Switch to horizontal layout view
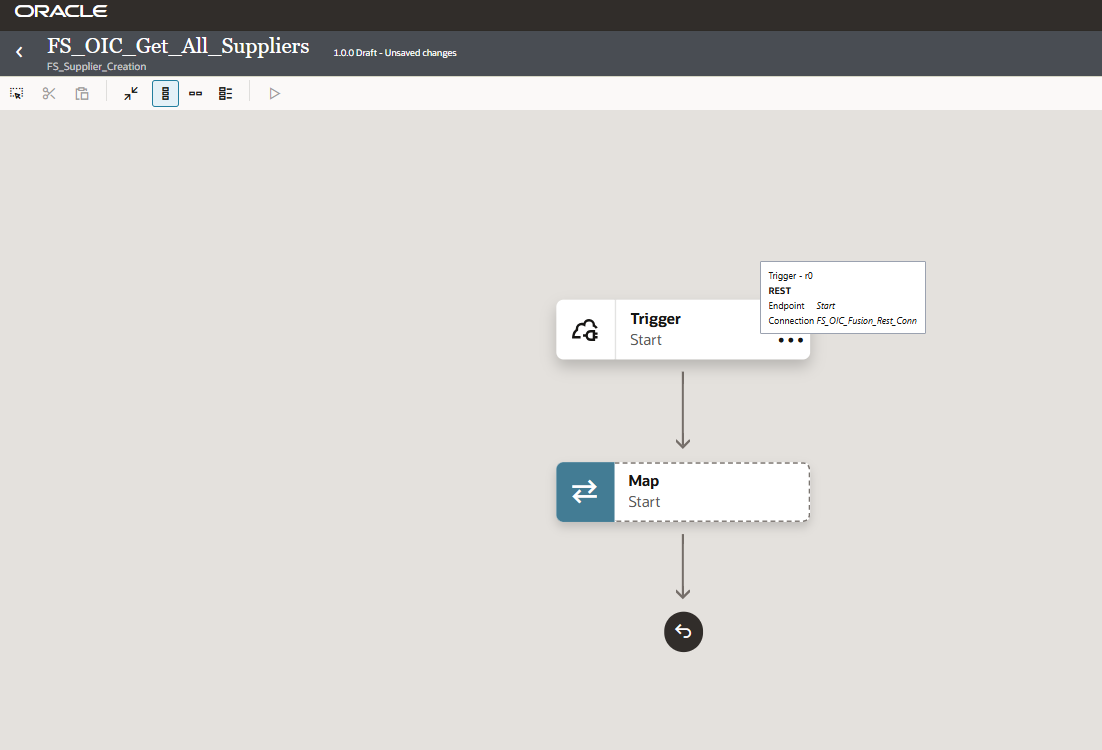Image resolution: width=1102 pixels, height=750 pixels. pos(195,93)
